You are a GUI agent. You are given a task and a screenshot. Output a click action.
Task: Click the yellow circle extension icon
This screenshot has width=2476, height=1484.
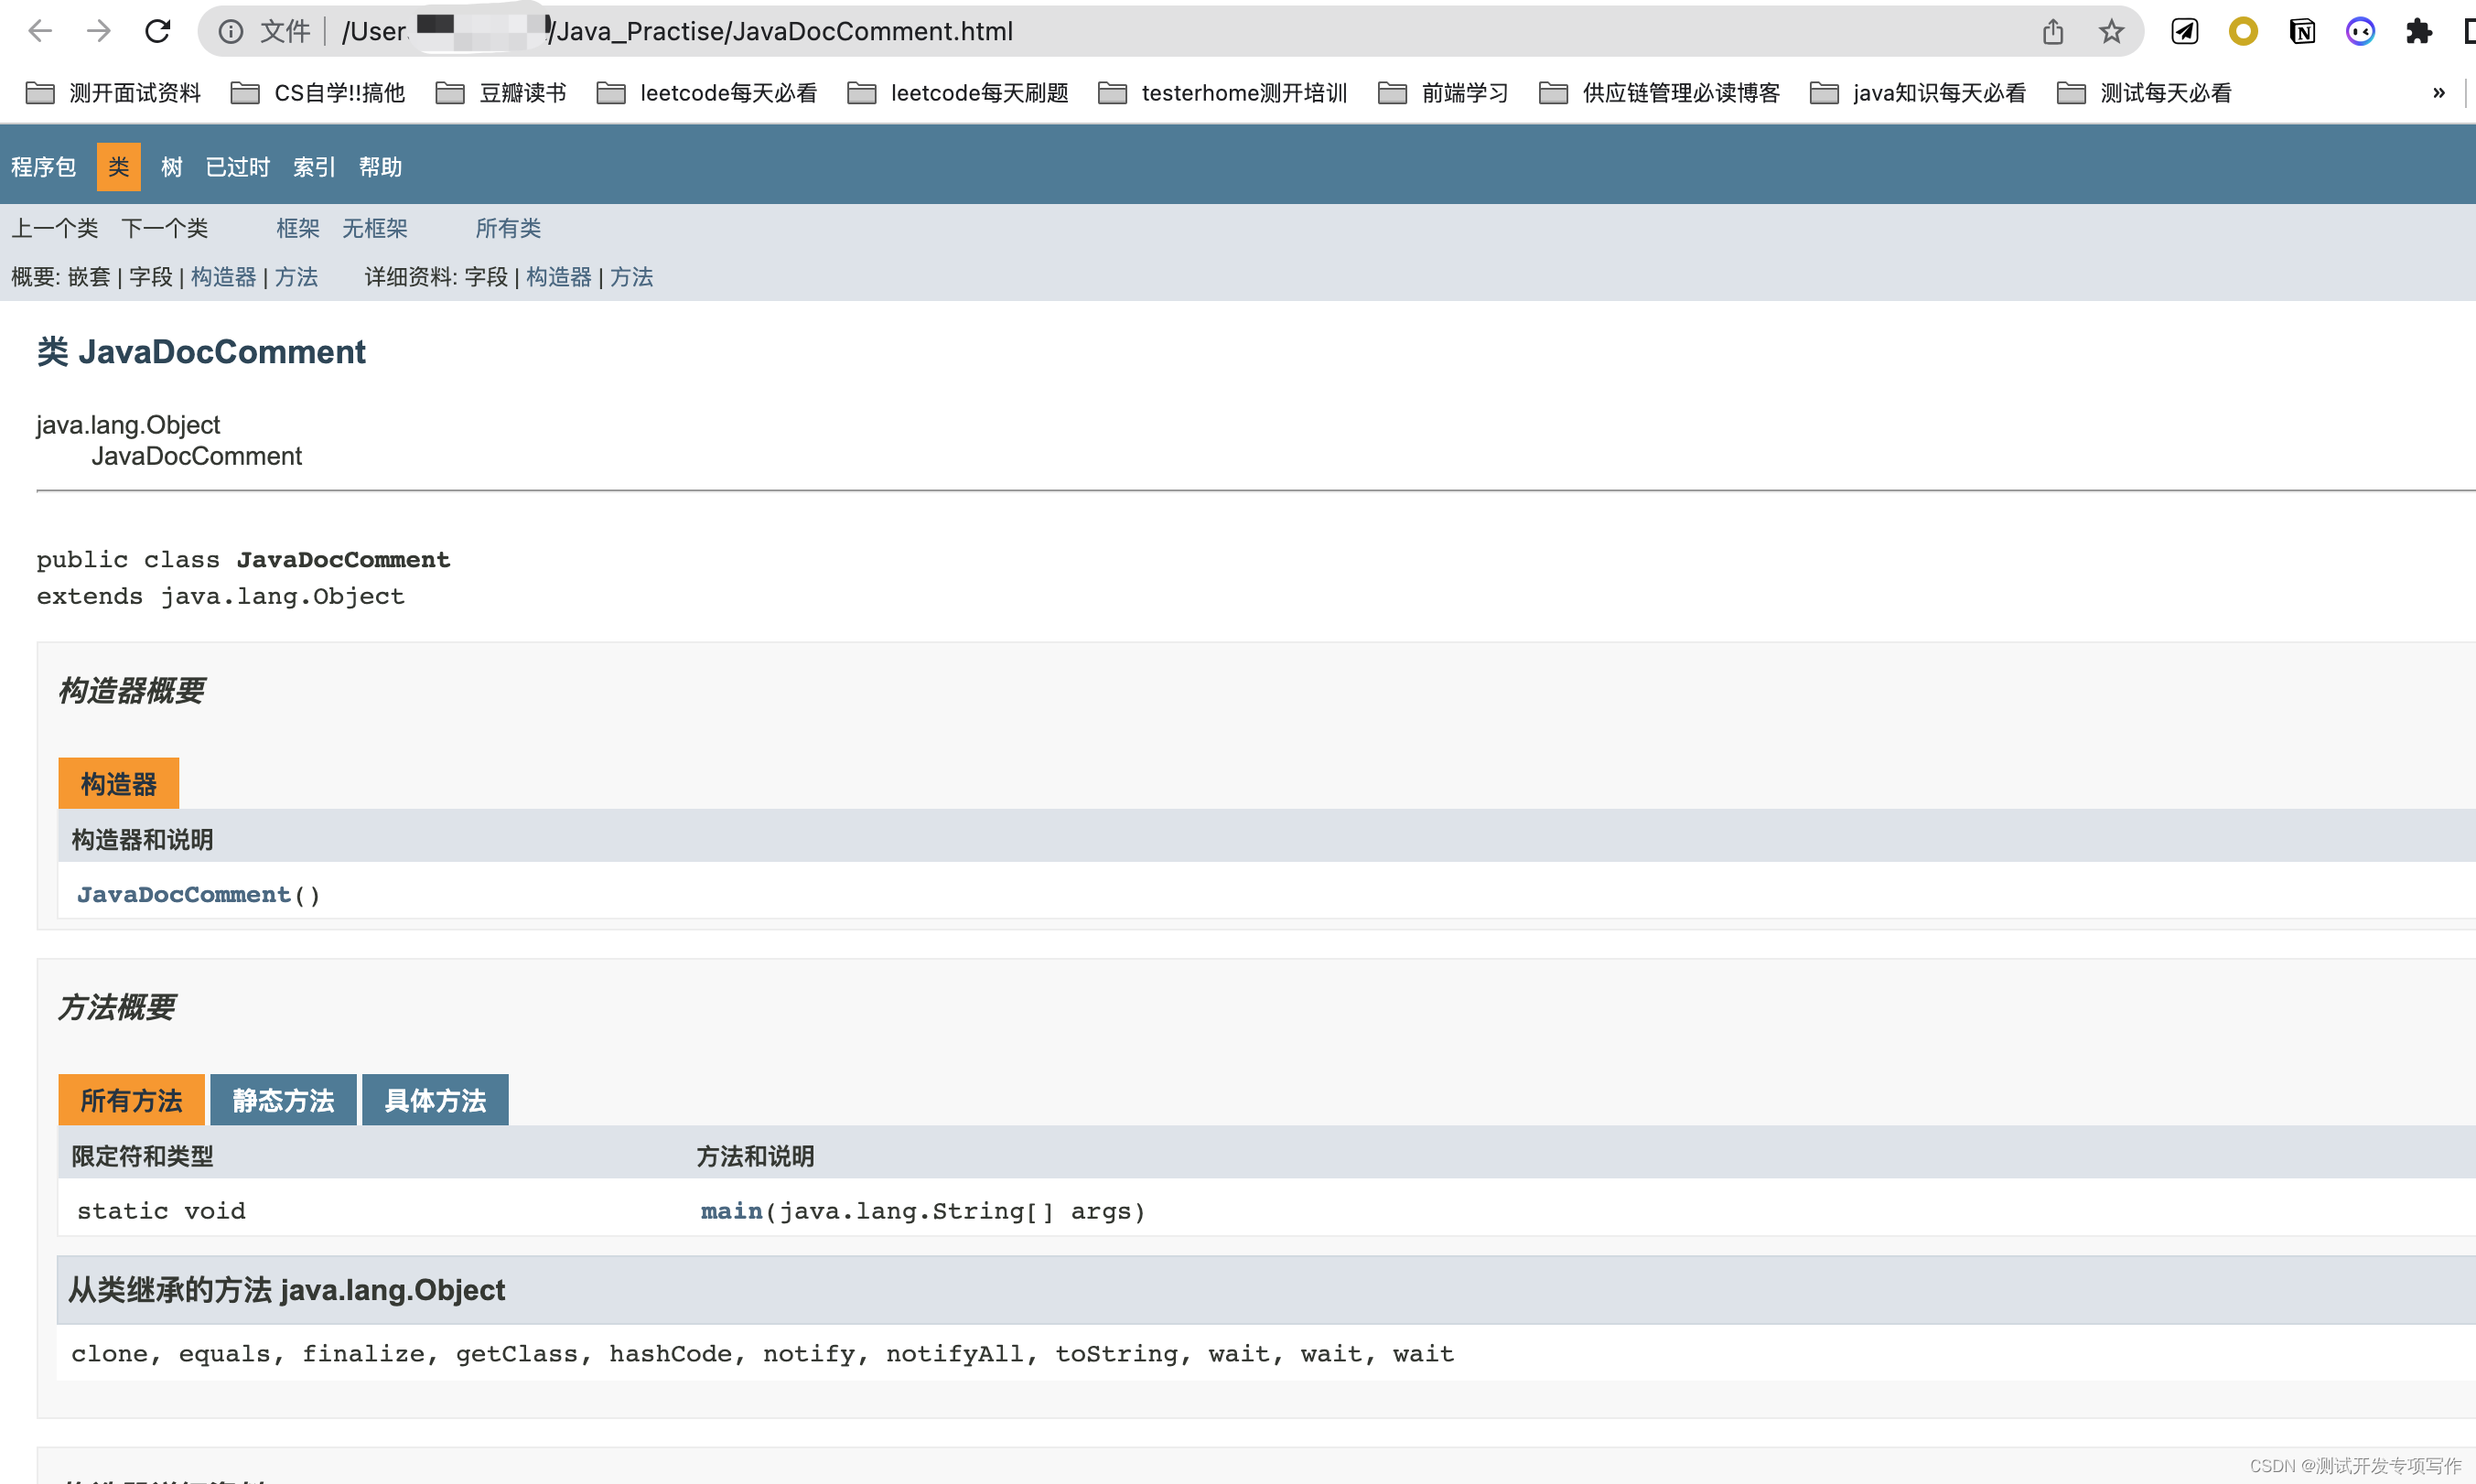[2243, 31]
